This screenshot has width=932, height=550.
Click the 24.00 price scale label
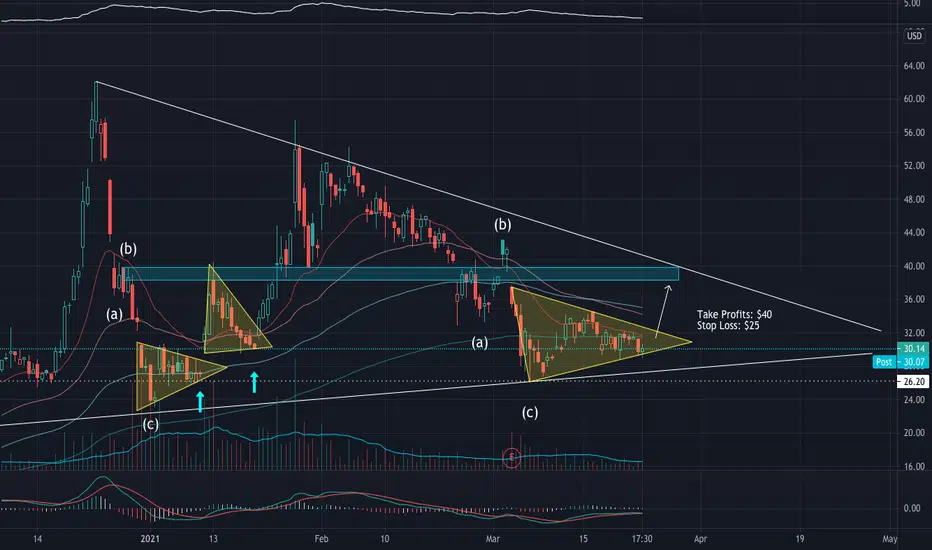(914, 400)
